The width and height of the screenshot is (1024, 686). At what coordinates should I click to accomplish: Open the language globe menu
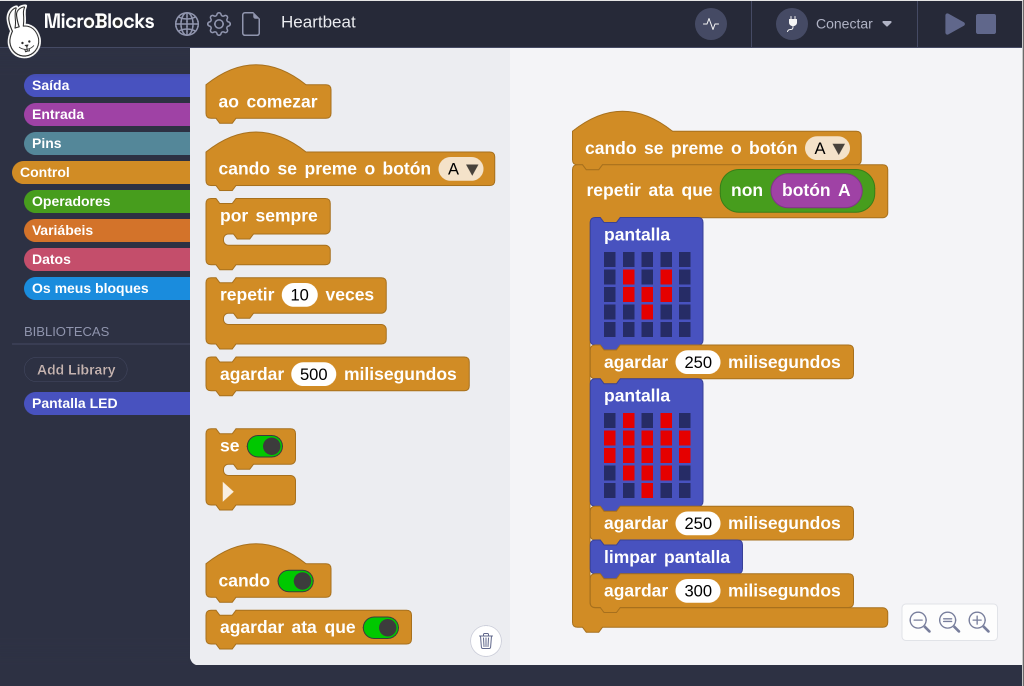(187, 24)
